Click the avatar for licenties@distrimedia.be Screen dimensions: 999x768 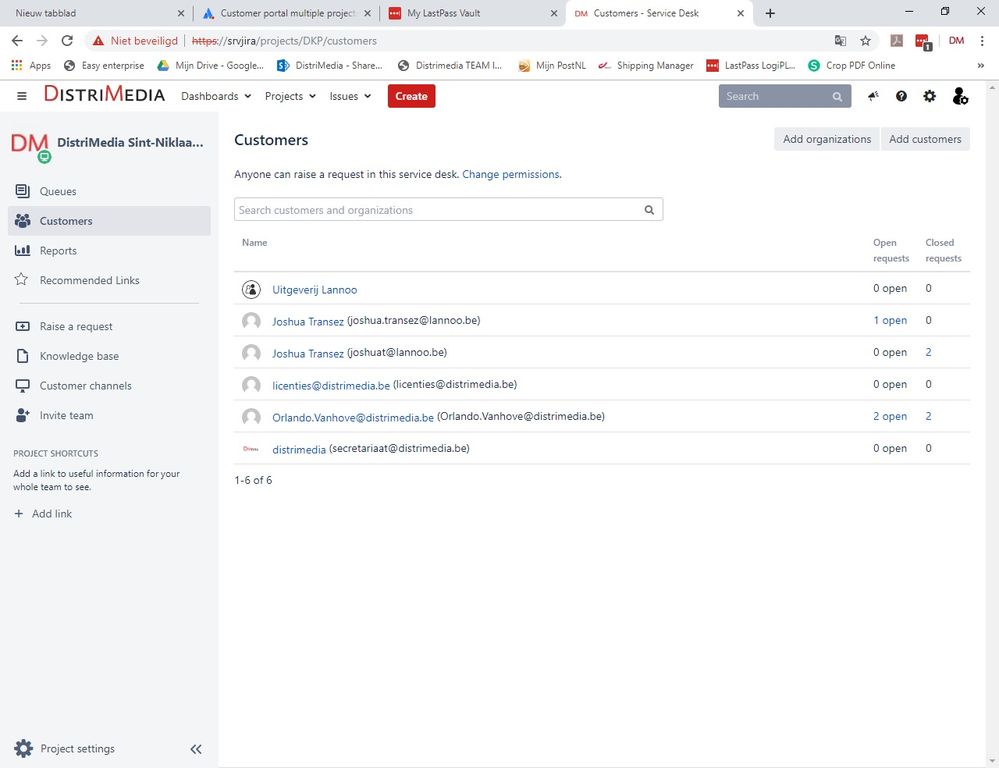pyautogui.click(x=251, y=384)
